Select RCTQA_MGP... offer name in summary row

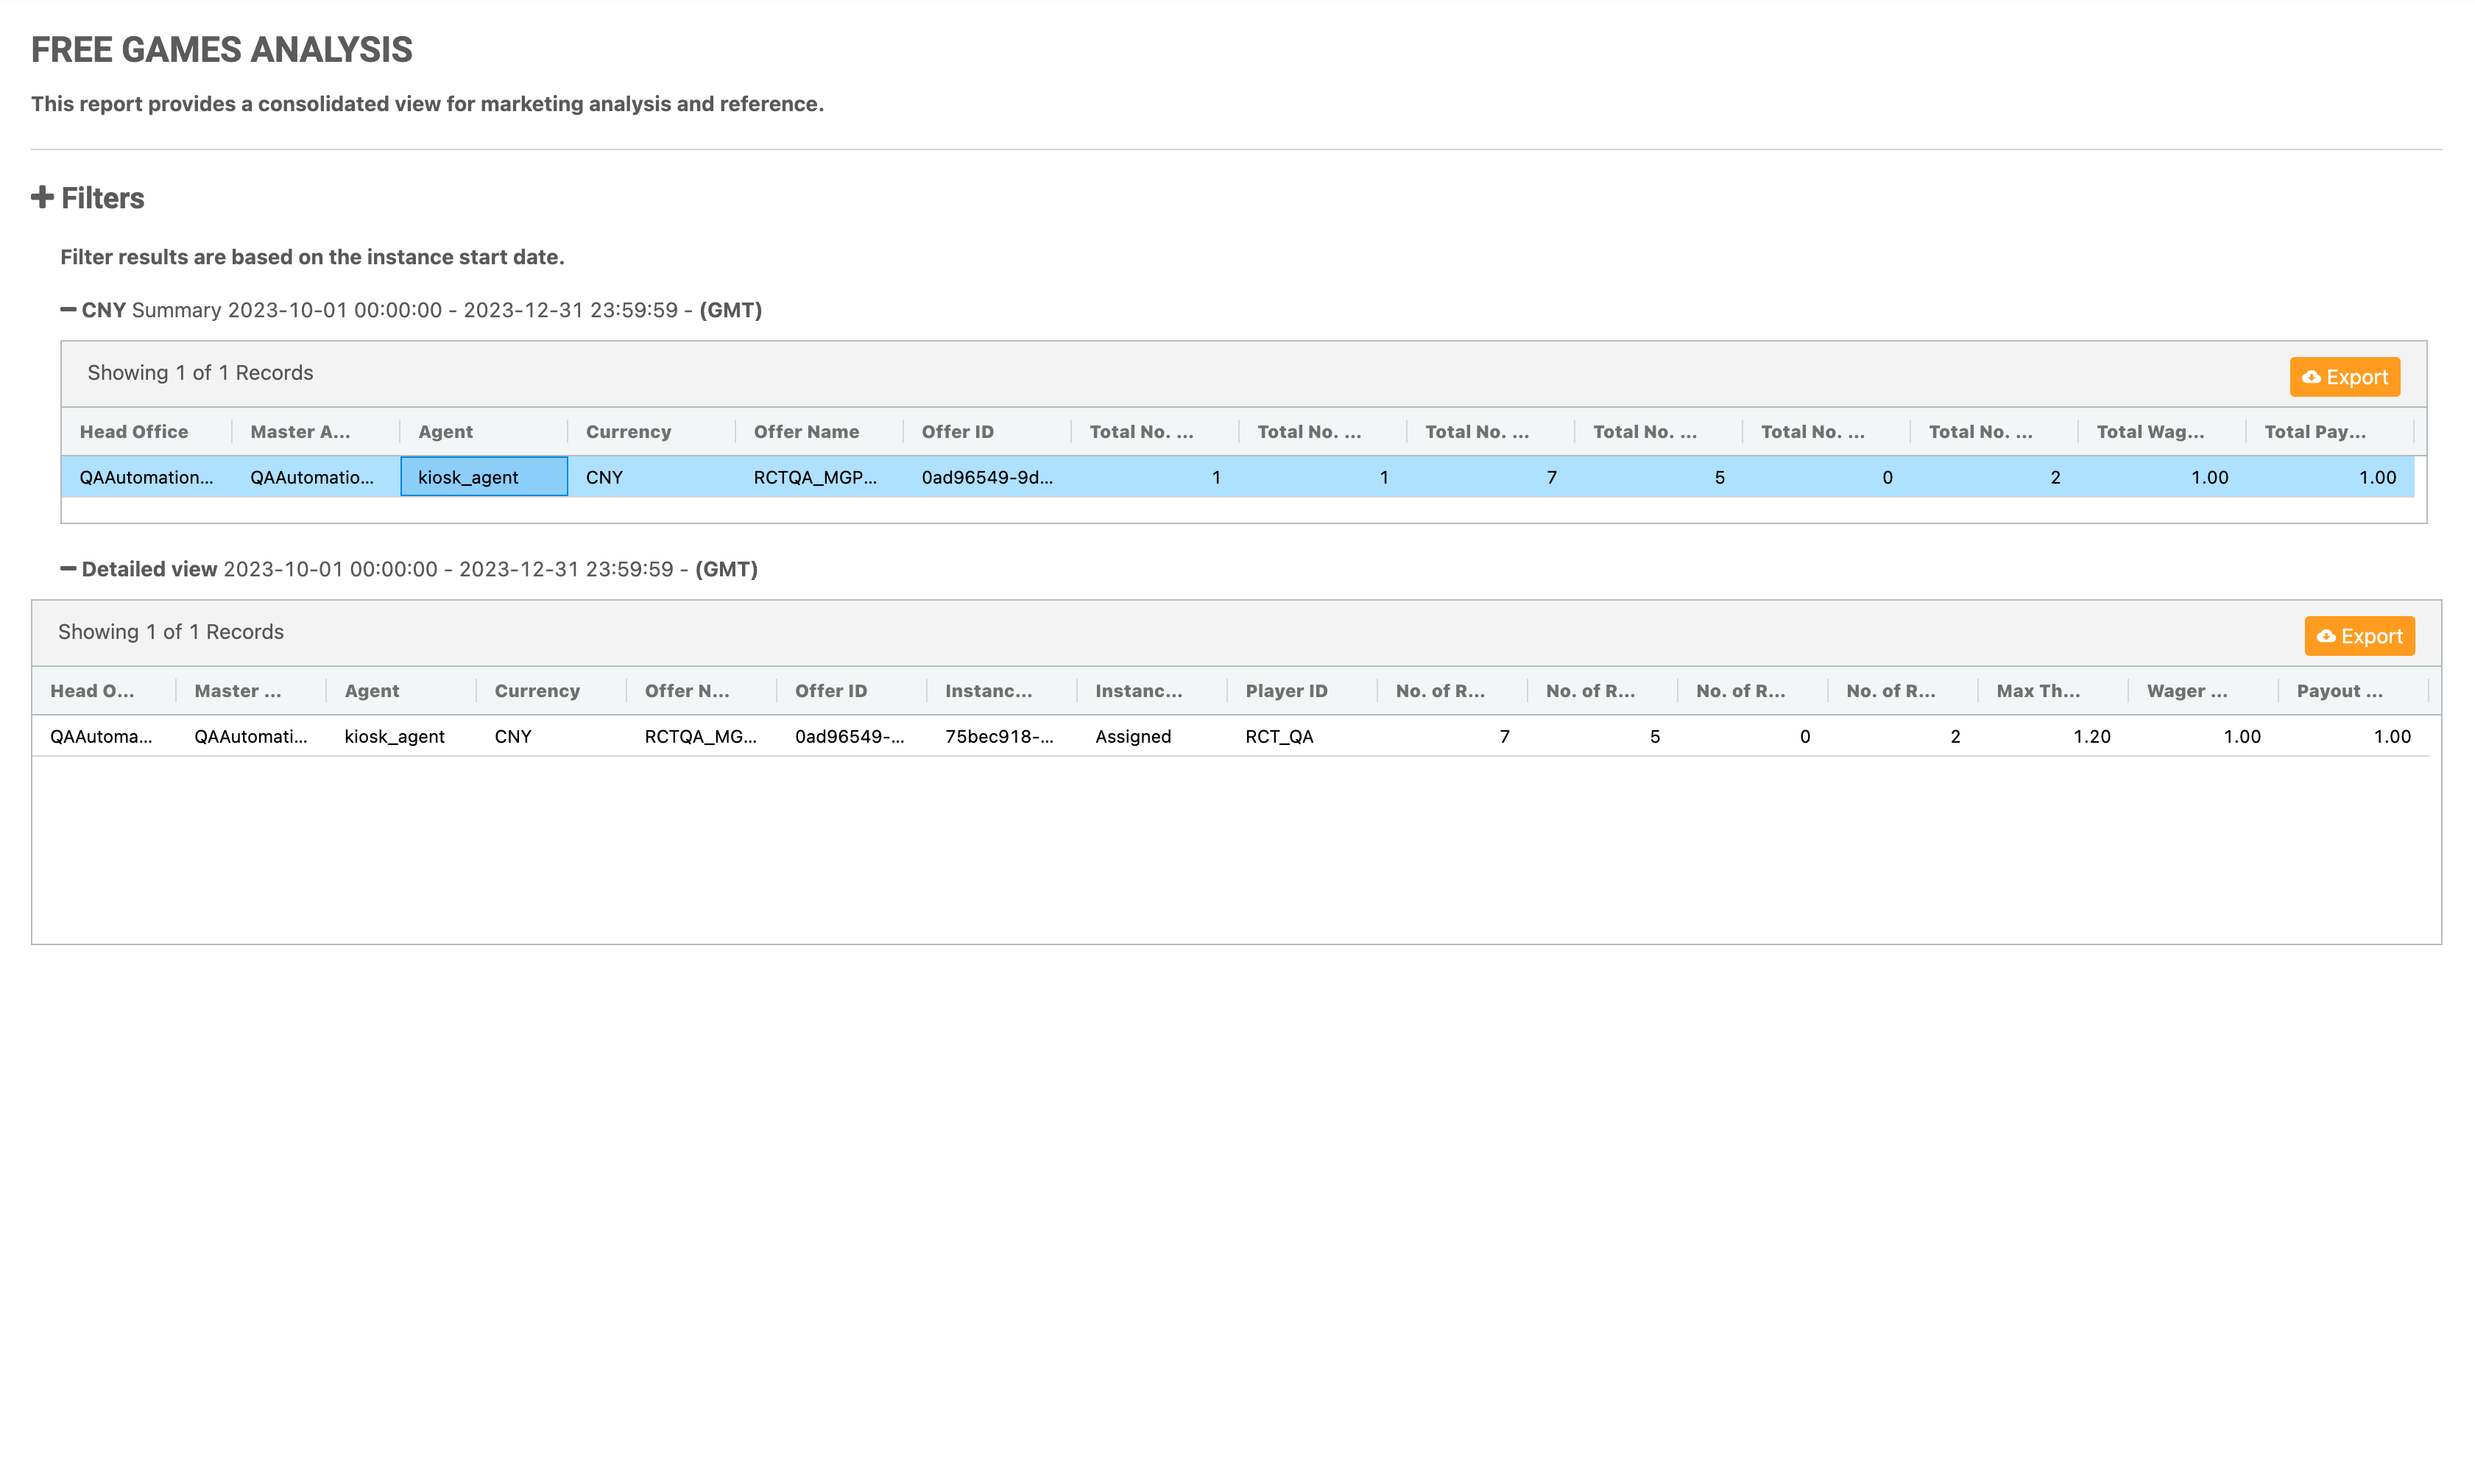pyautogui.click(x=815, y=477)
